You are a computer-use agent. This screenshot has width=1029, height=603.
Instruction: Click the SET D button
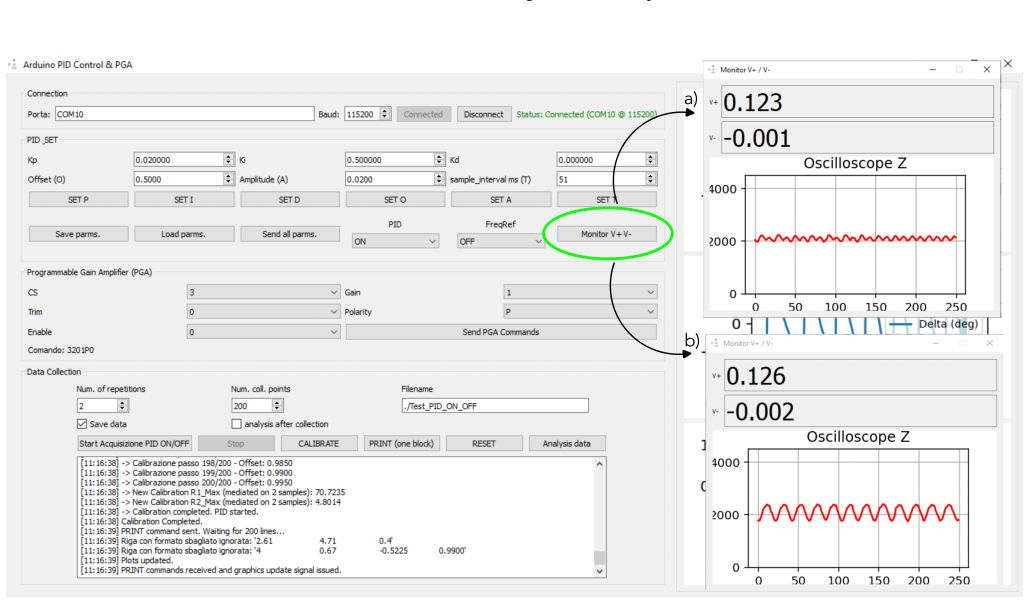pyautogui.click(x=289, y=199)
